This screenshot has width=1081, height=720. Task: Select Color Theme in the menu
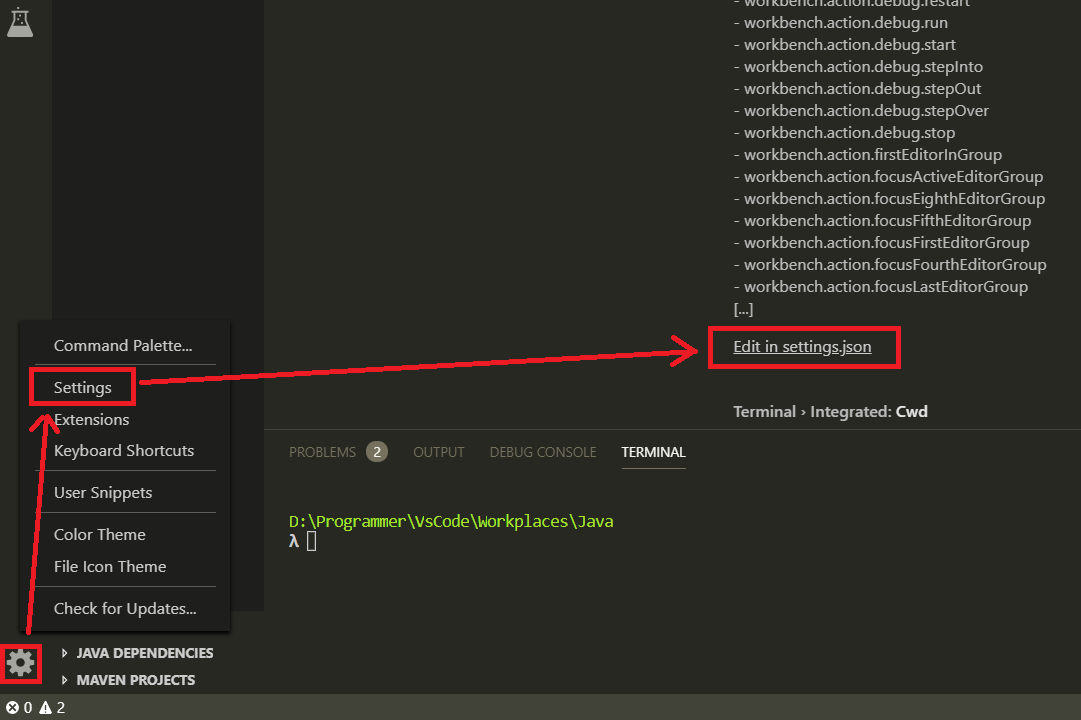click(x=99, y=534)
